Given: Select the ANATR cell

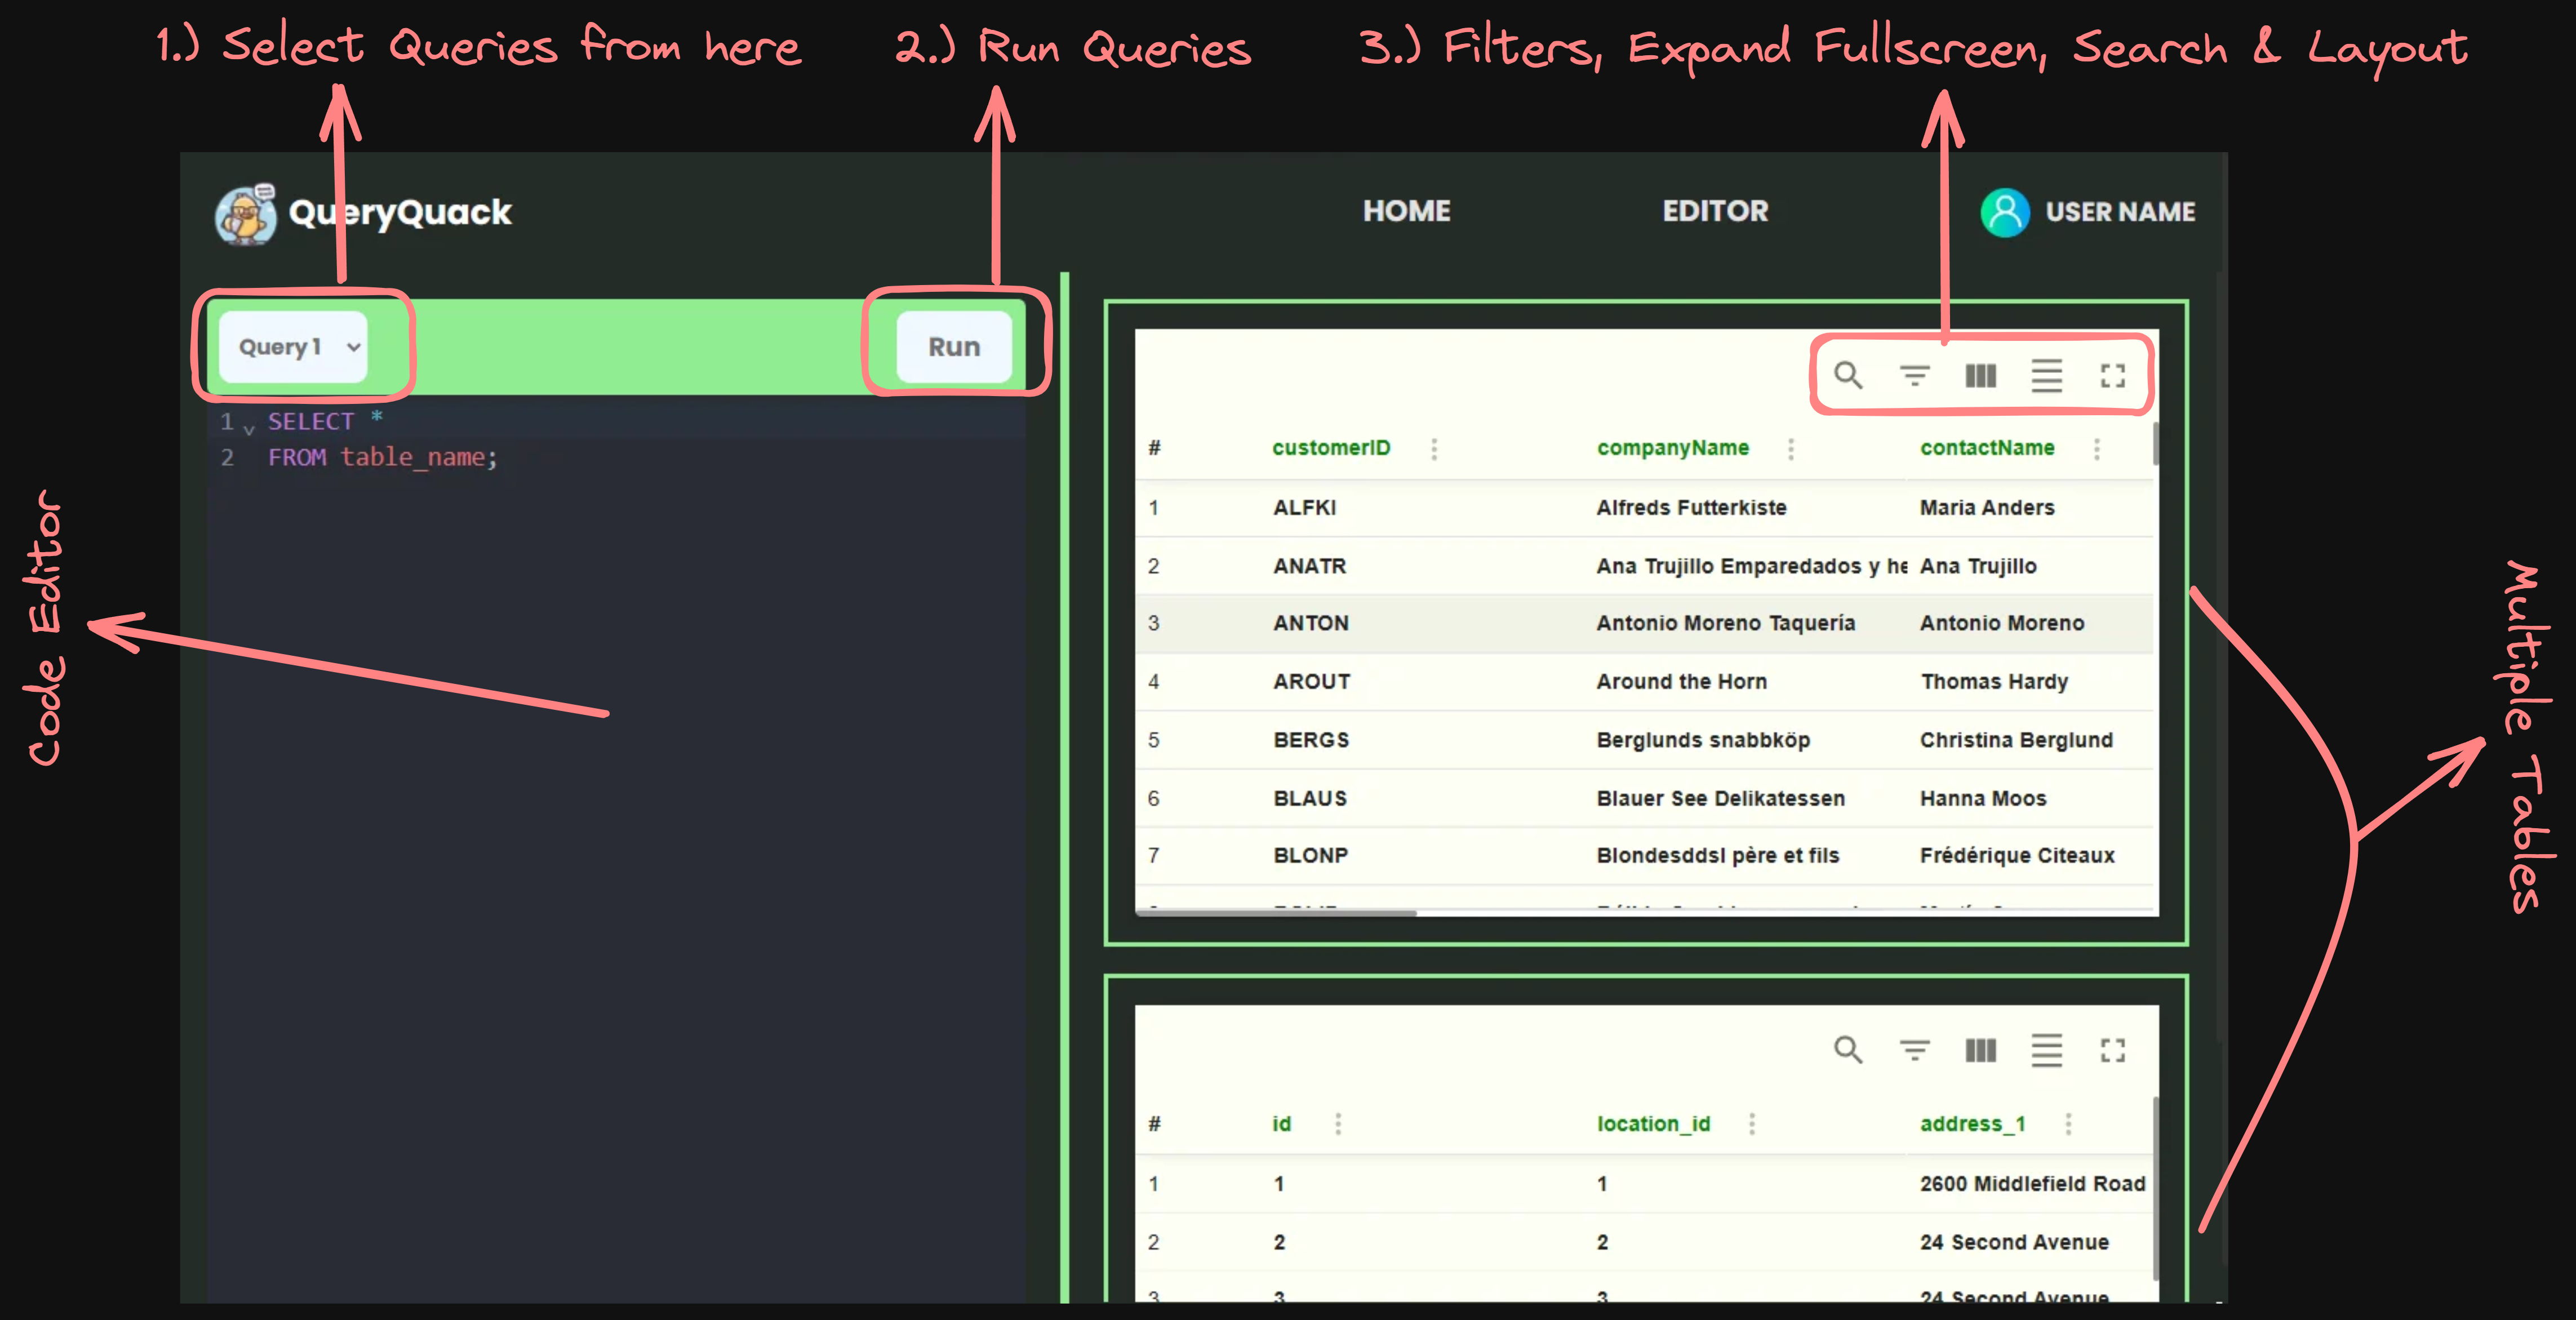Looking at the screenshot, I should click(1309, 566).
